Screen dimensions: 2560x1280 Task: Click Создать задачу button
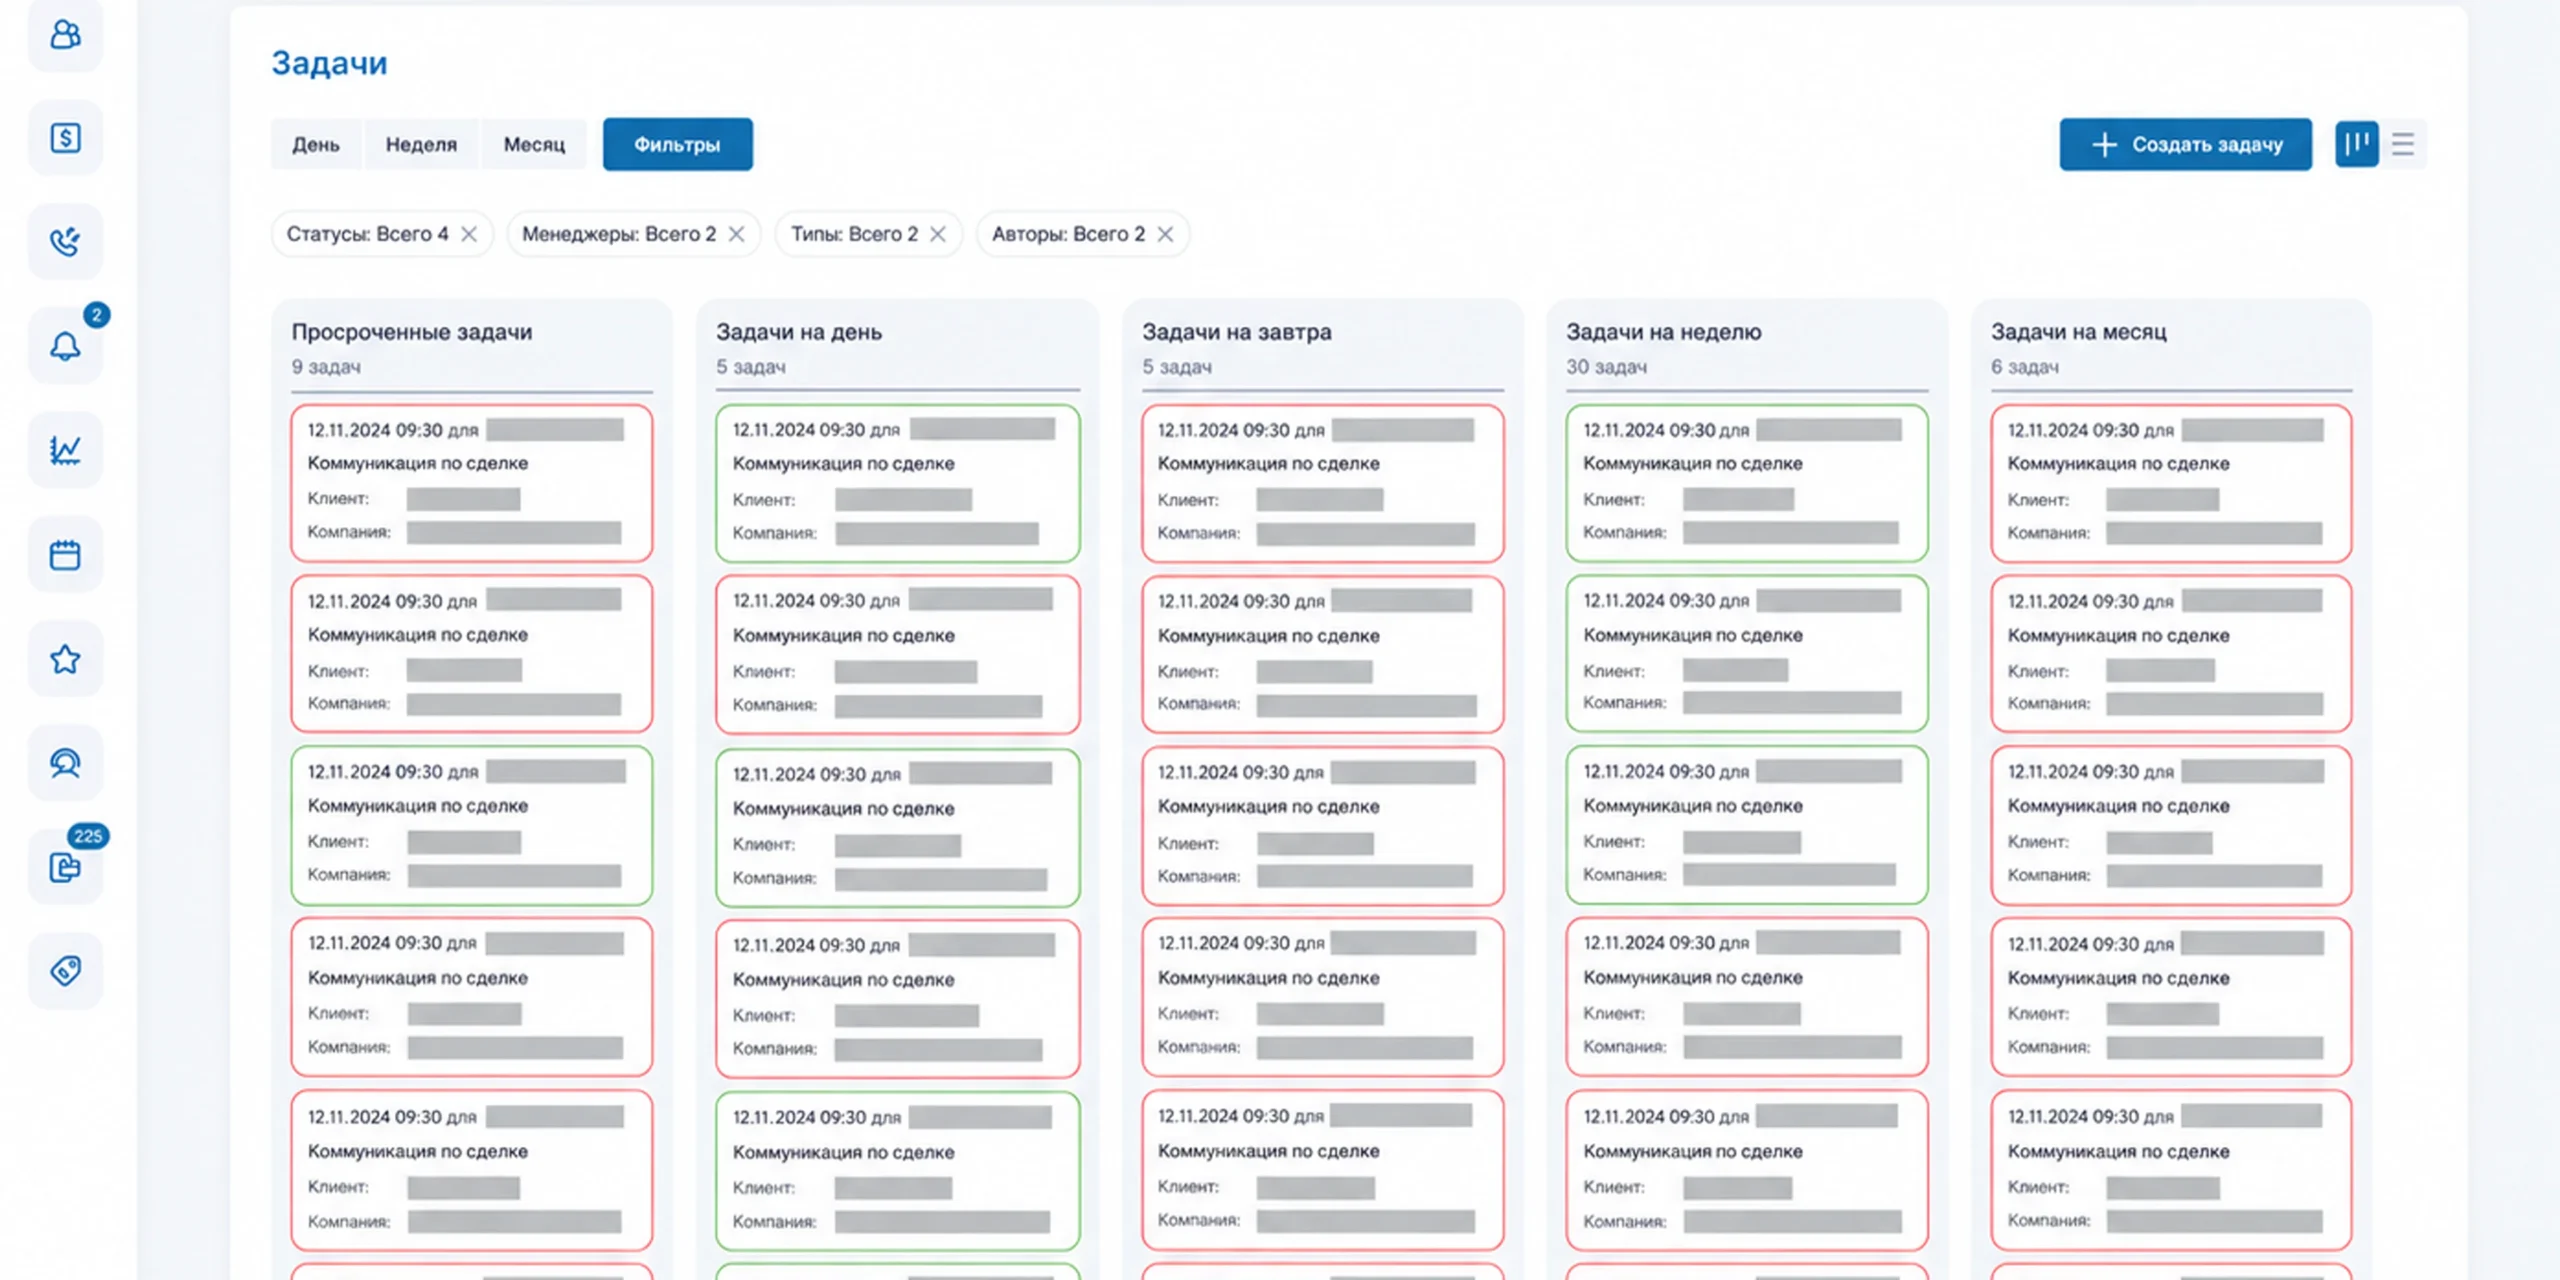2186,145
